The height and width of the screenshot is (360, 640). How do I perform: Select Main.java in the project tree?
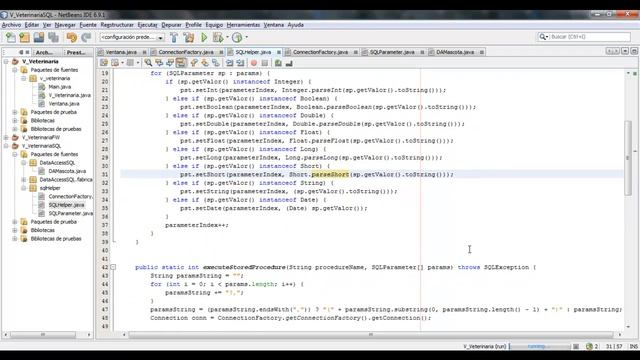coord(60,87)
